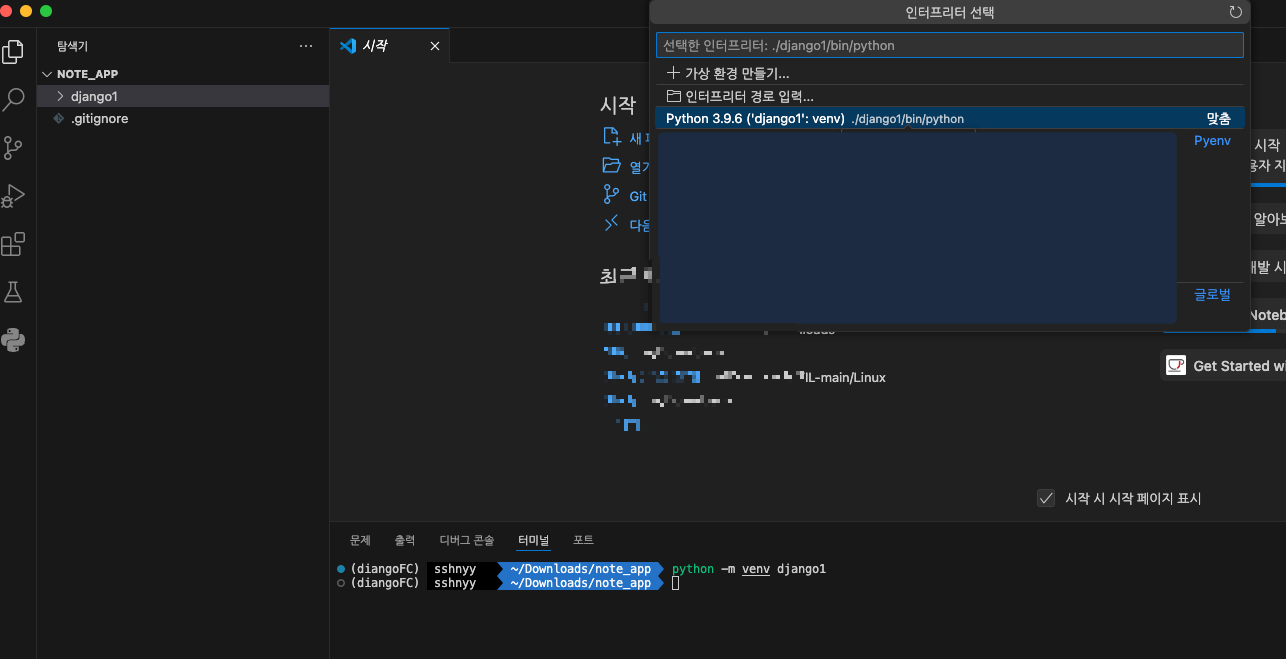
Task: Toggle 시작 시 시작 페이지 표시 checkbox
Action: (x=1046, y=498)
